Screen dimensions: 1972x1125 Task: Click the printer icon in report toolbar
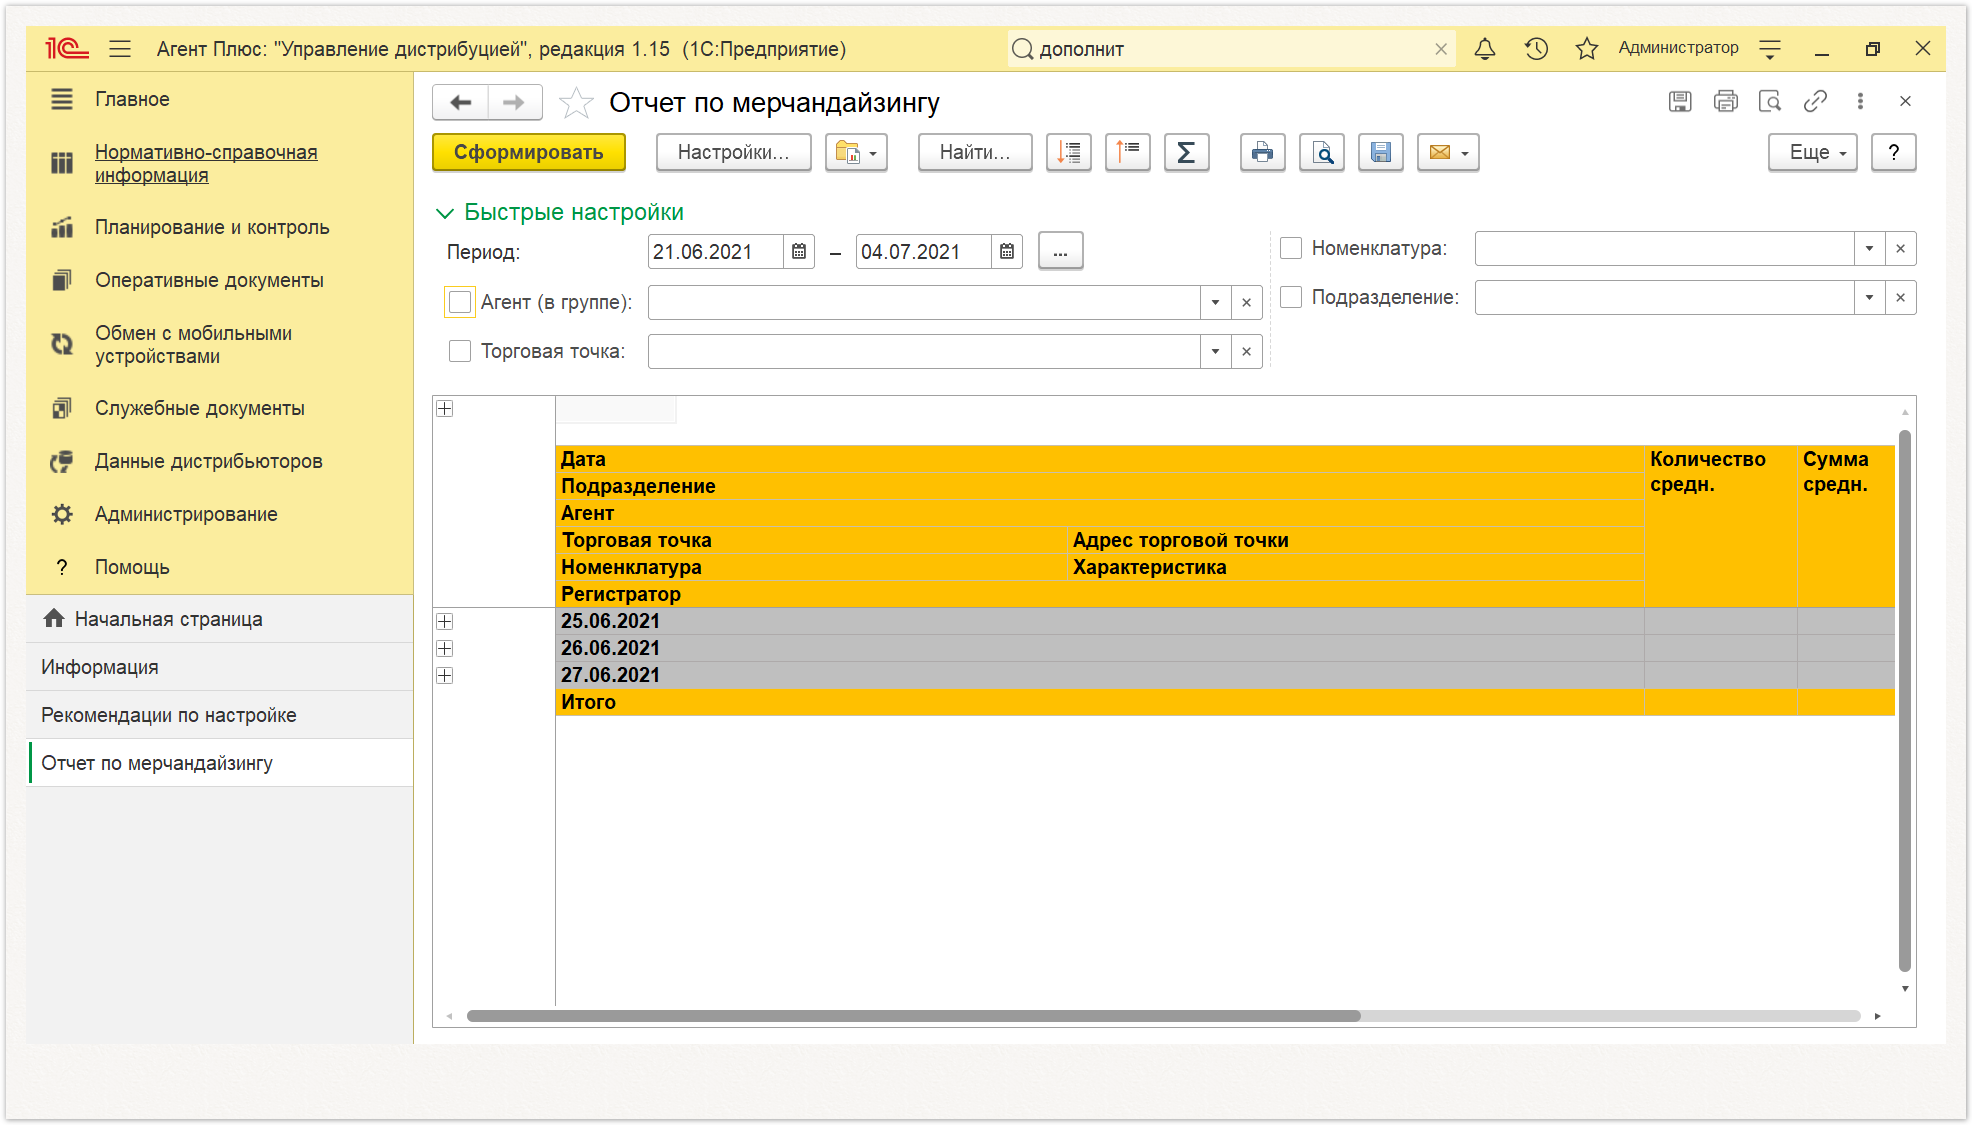[1263, 153]
